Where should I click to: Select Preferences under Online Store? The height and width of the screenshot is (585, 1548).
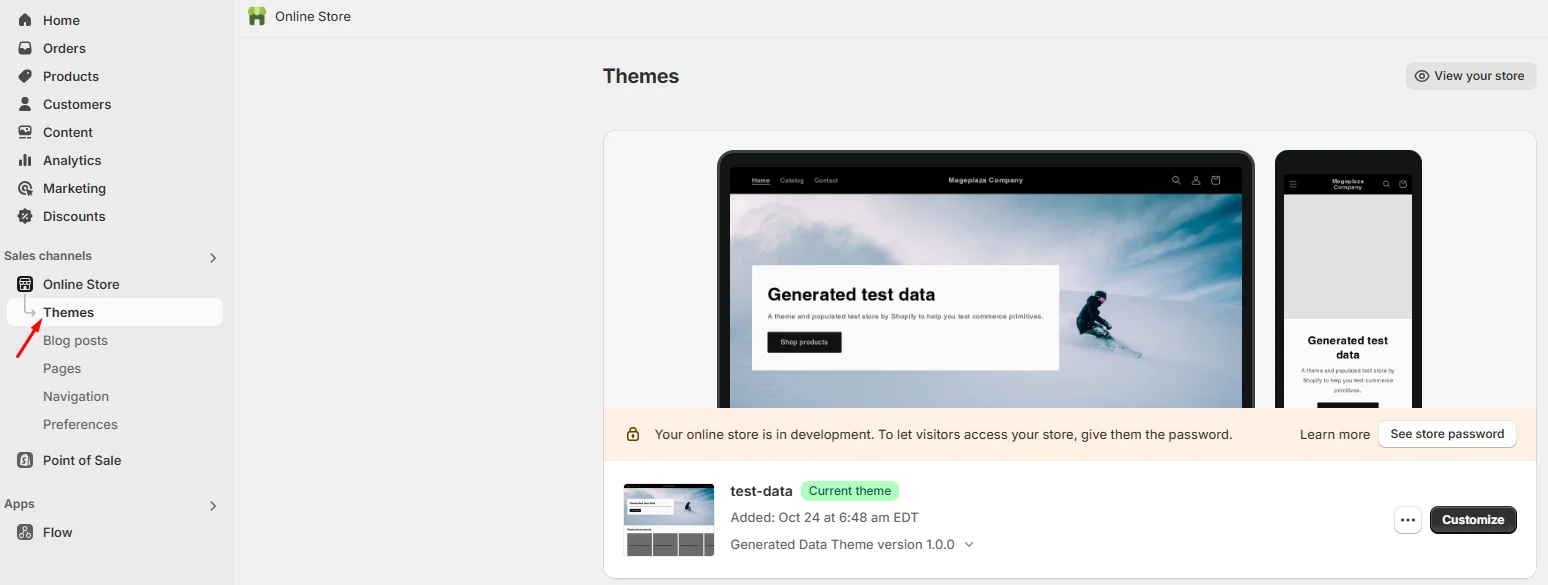pyautogui.click(x=80, y=424)
